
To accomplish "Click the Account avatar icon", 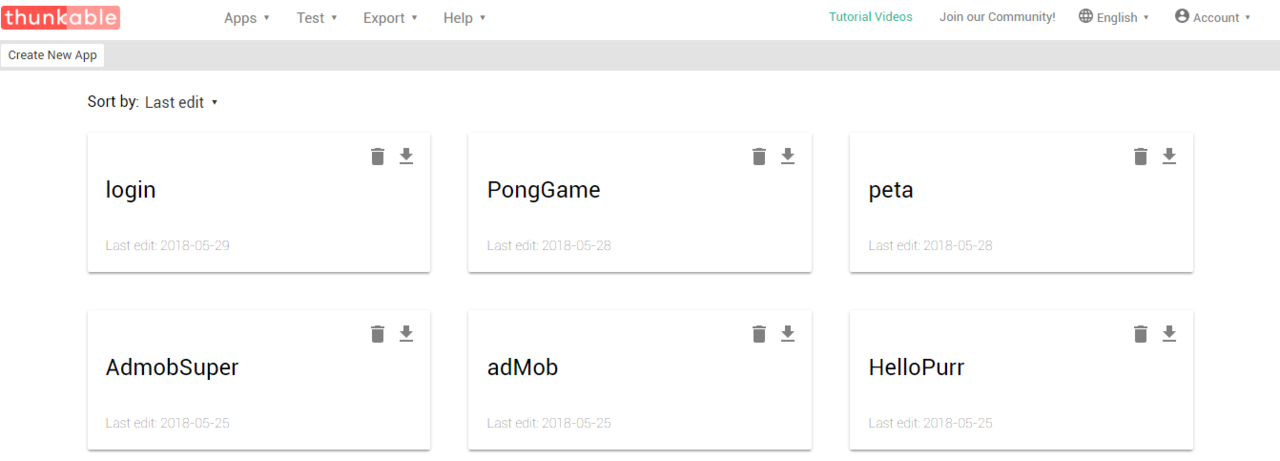I will click(1182, 16).
